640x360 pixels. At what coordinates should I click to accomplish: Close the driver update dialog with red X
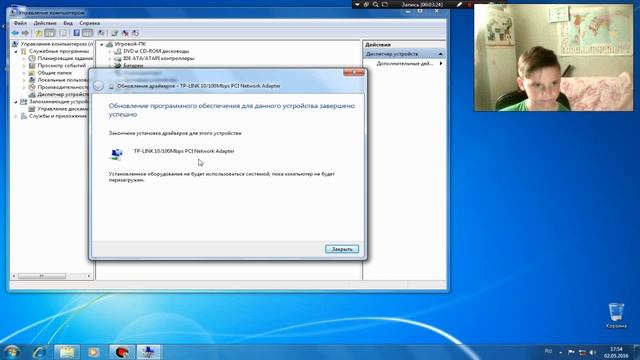point(353,73)
